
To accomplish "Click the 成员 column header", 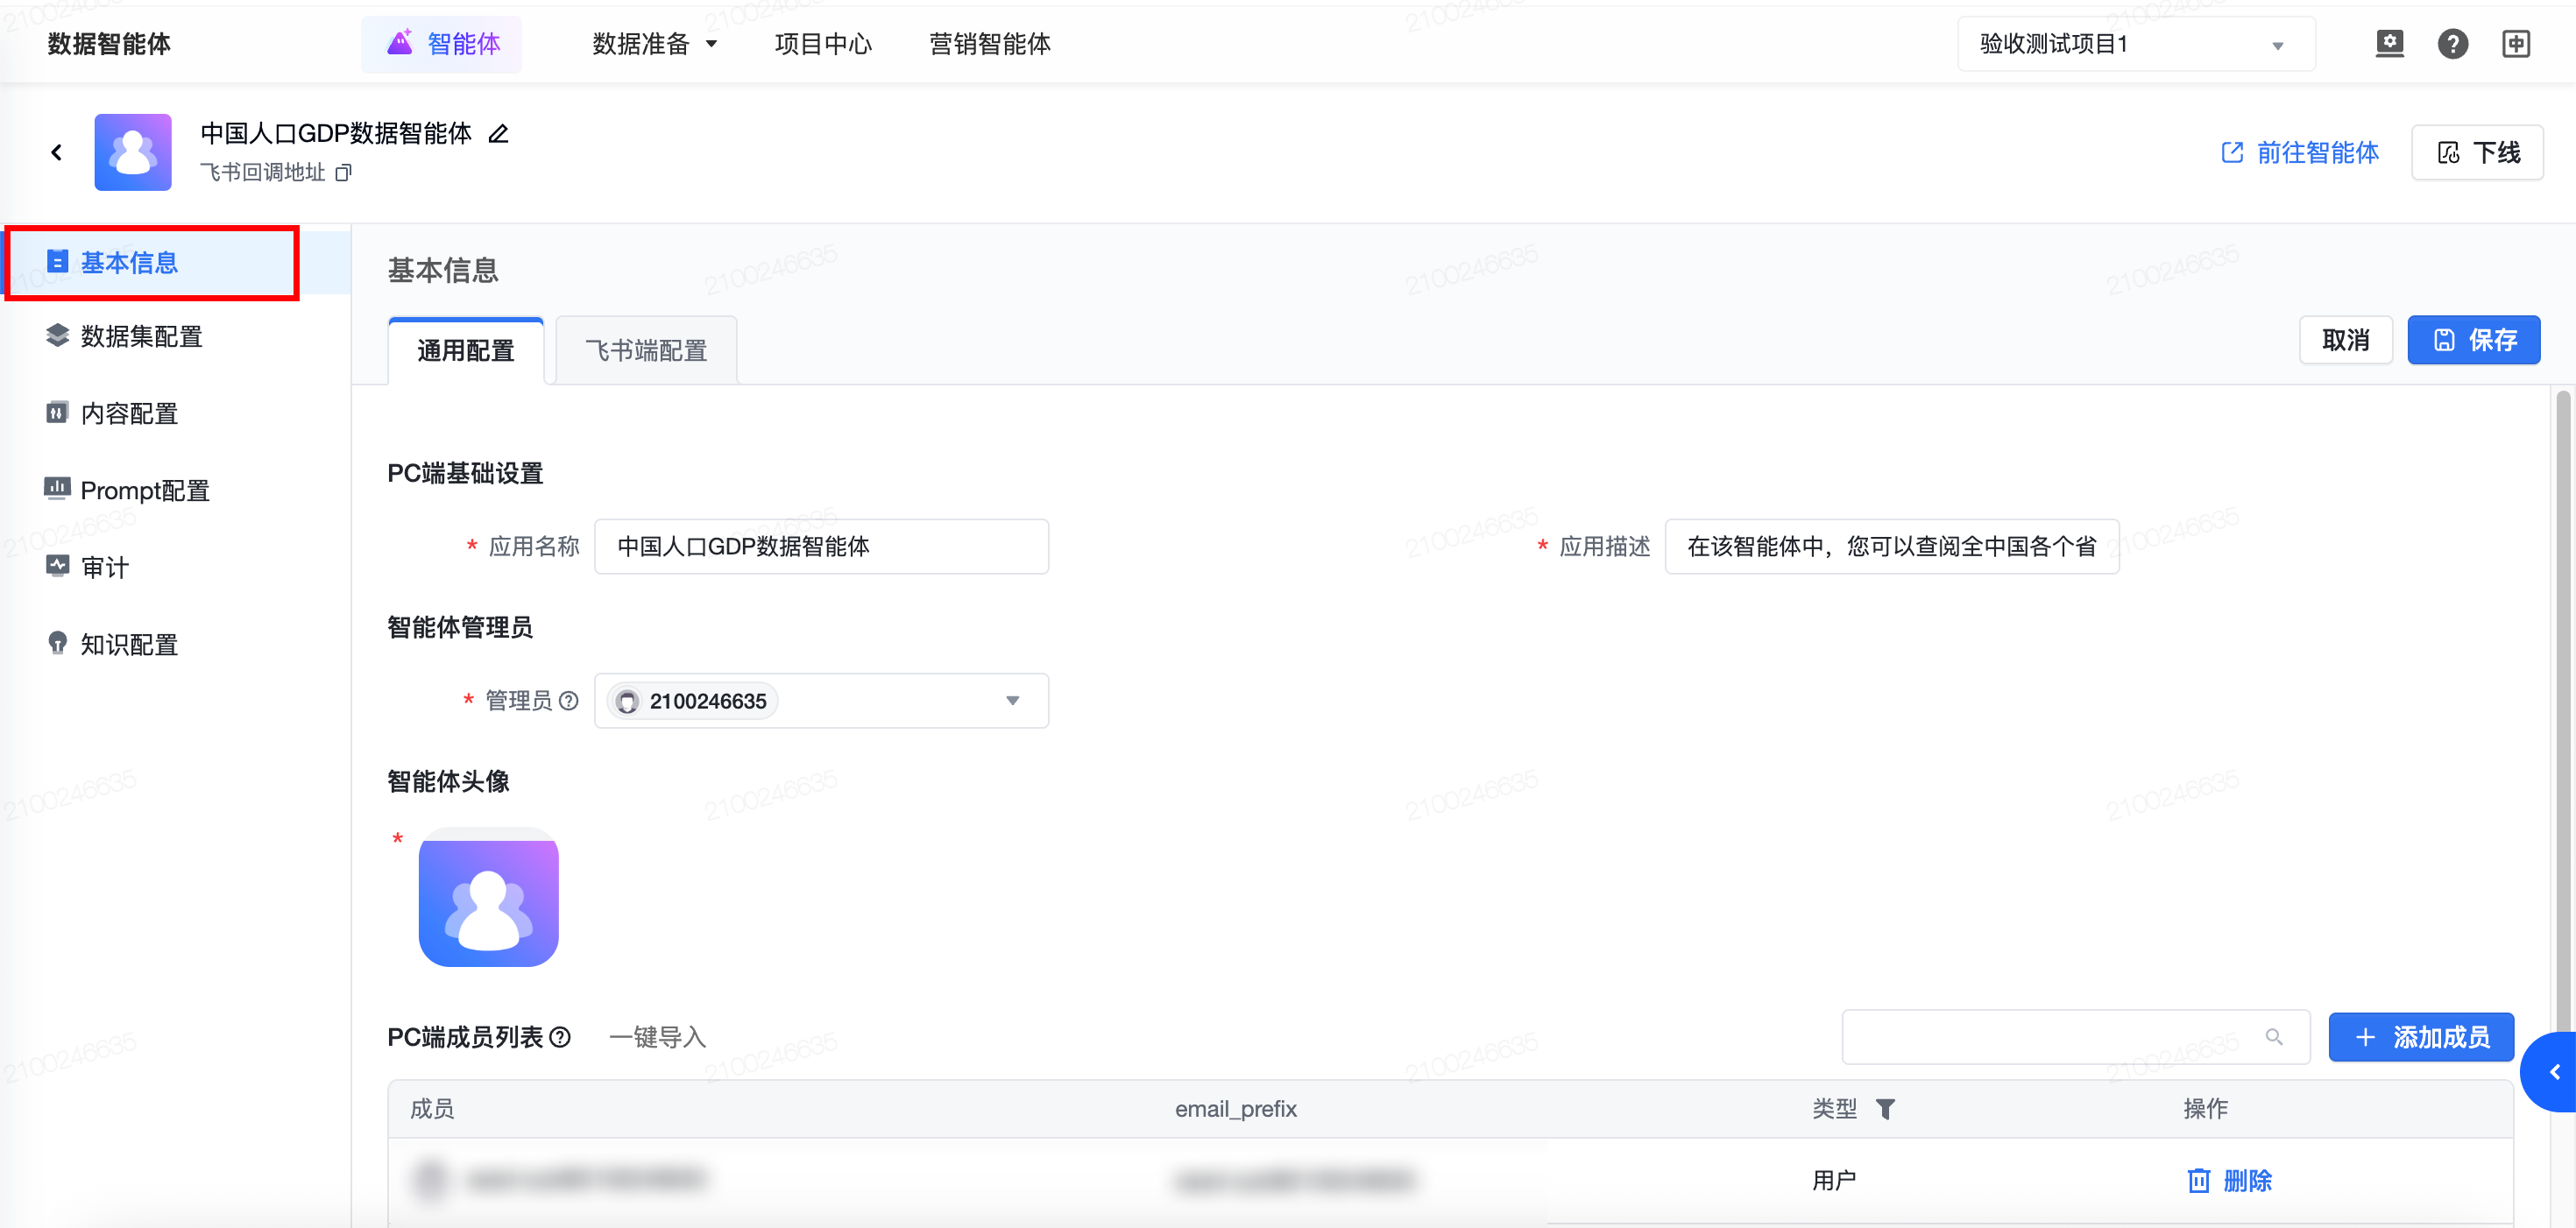I will point(432,1109).
